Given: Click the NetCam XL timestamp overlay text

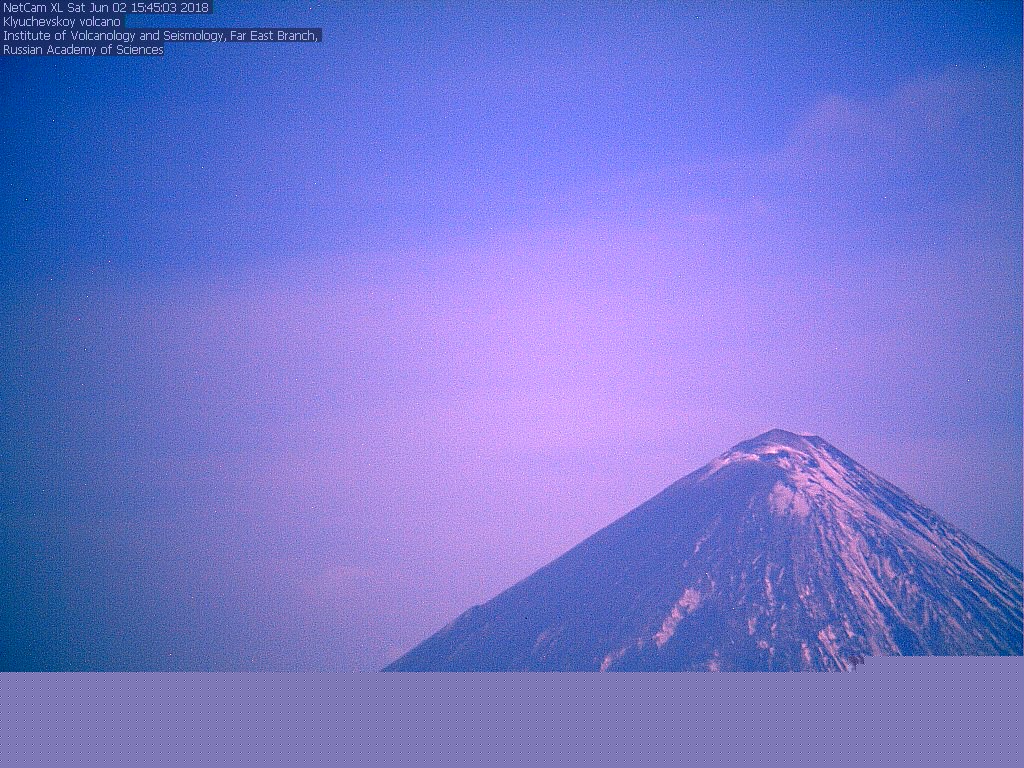Looking at the screenshot, I should 106,8.
